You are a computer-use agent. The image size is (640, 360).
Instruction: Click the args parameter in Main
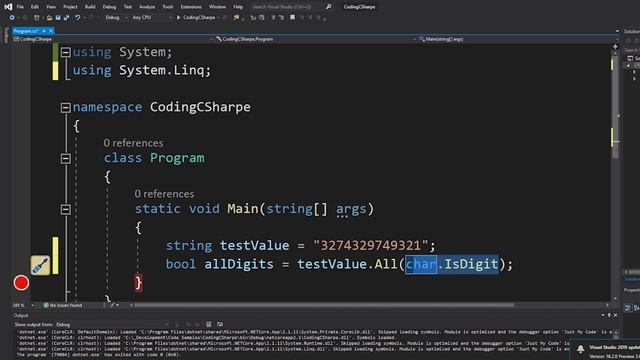tap(351, 209)
